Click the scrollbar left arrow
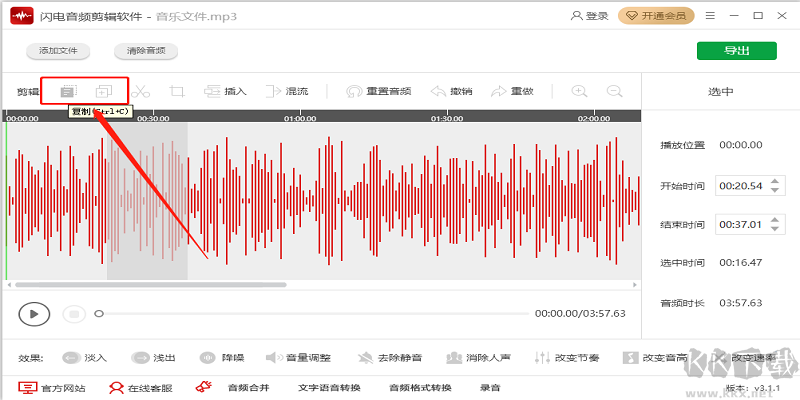This screenshot has width=800, height=400. (x=8, y=285)
